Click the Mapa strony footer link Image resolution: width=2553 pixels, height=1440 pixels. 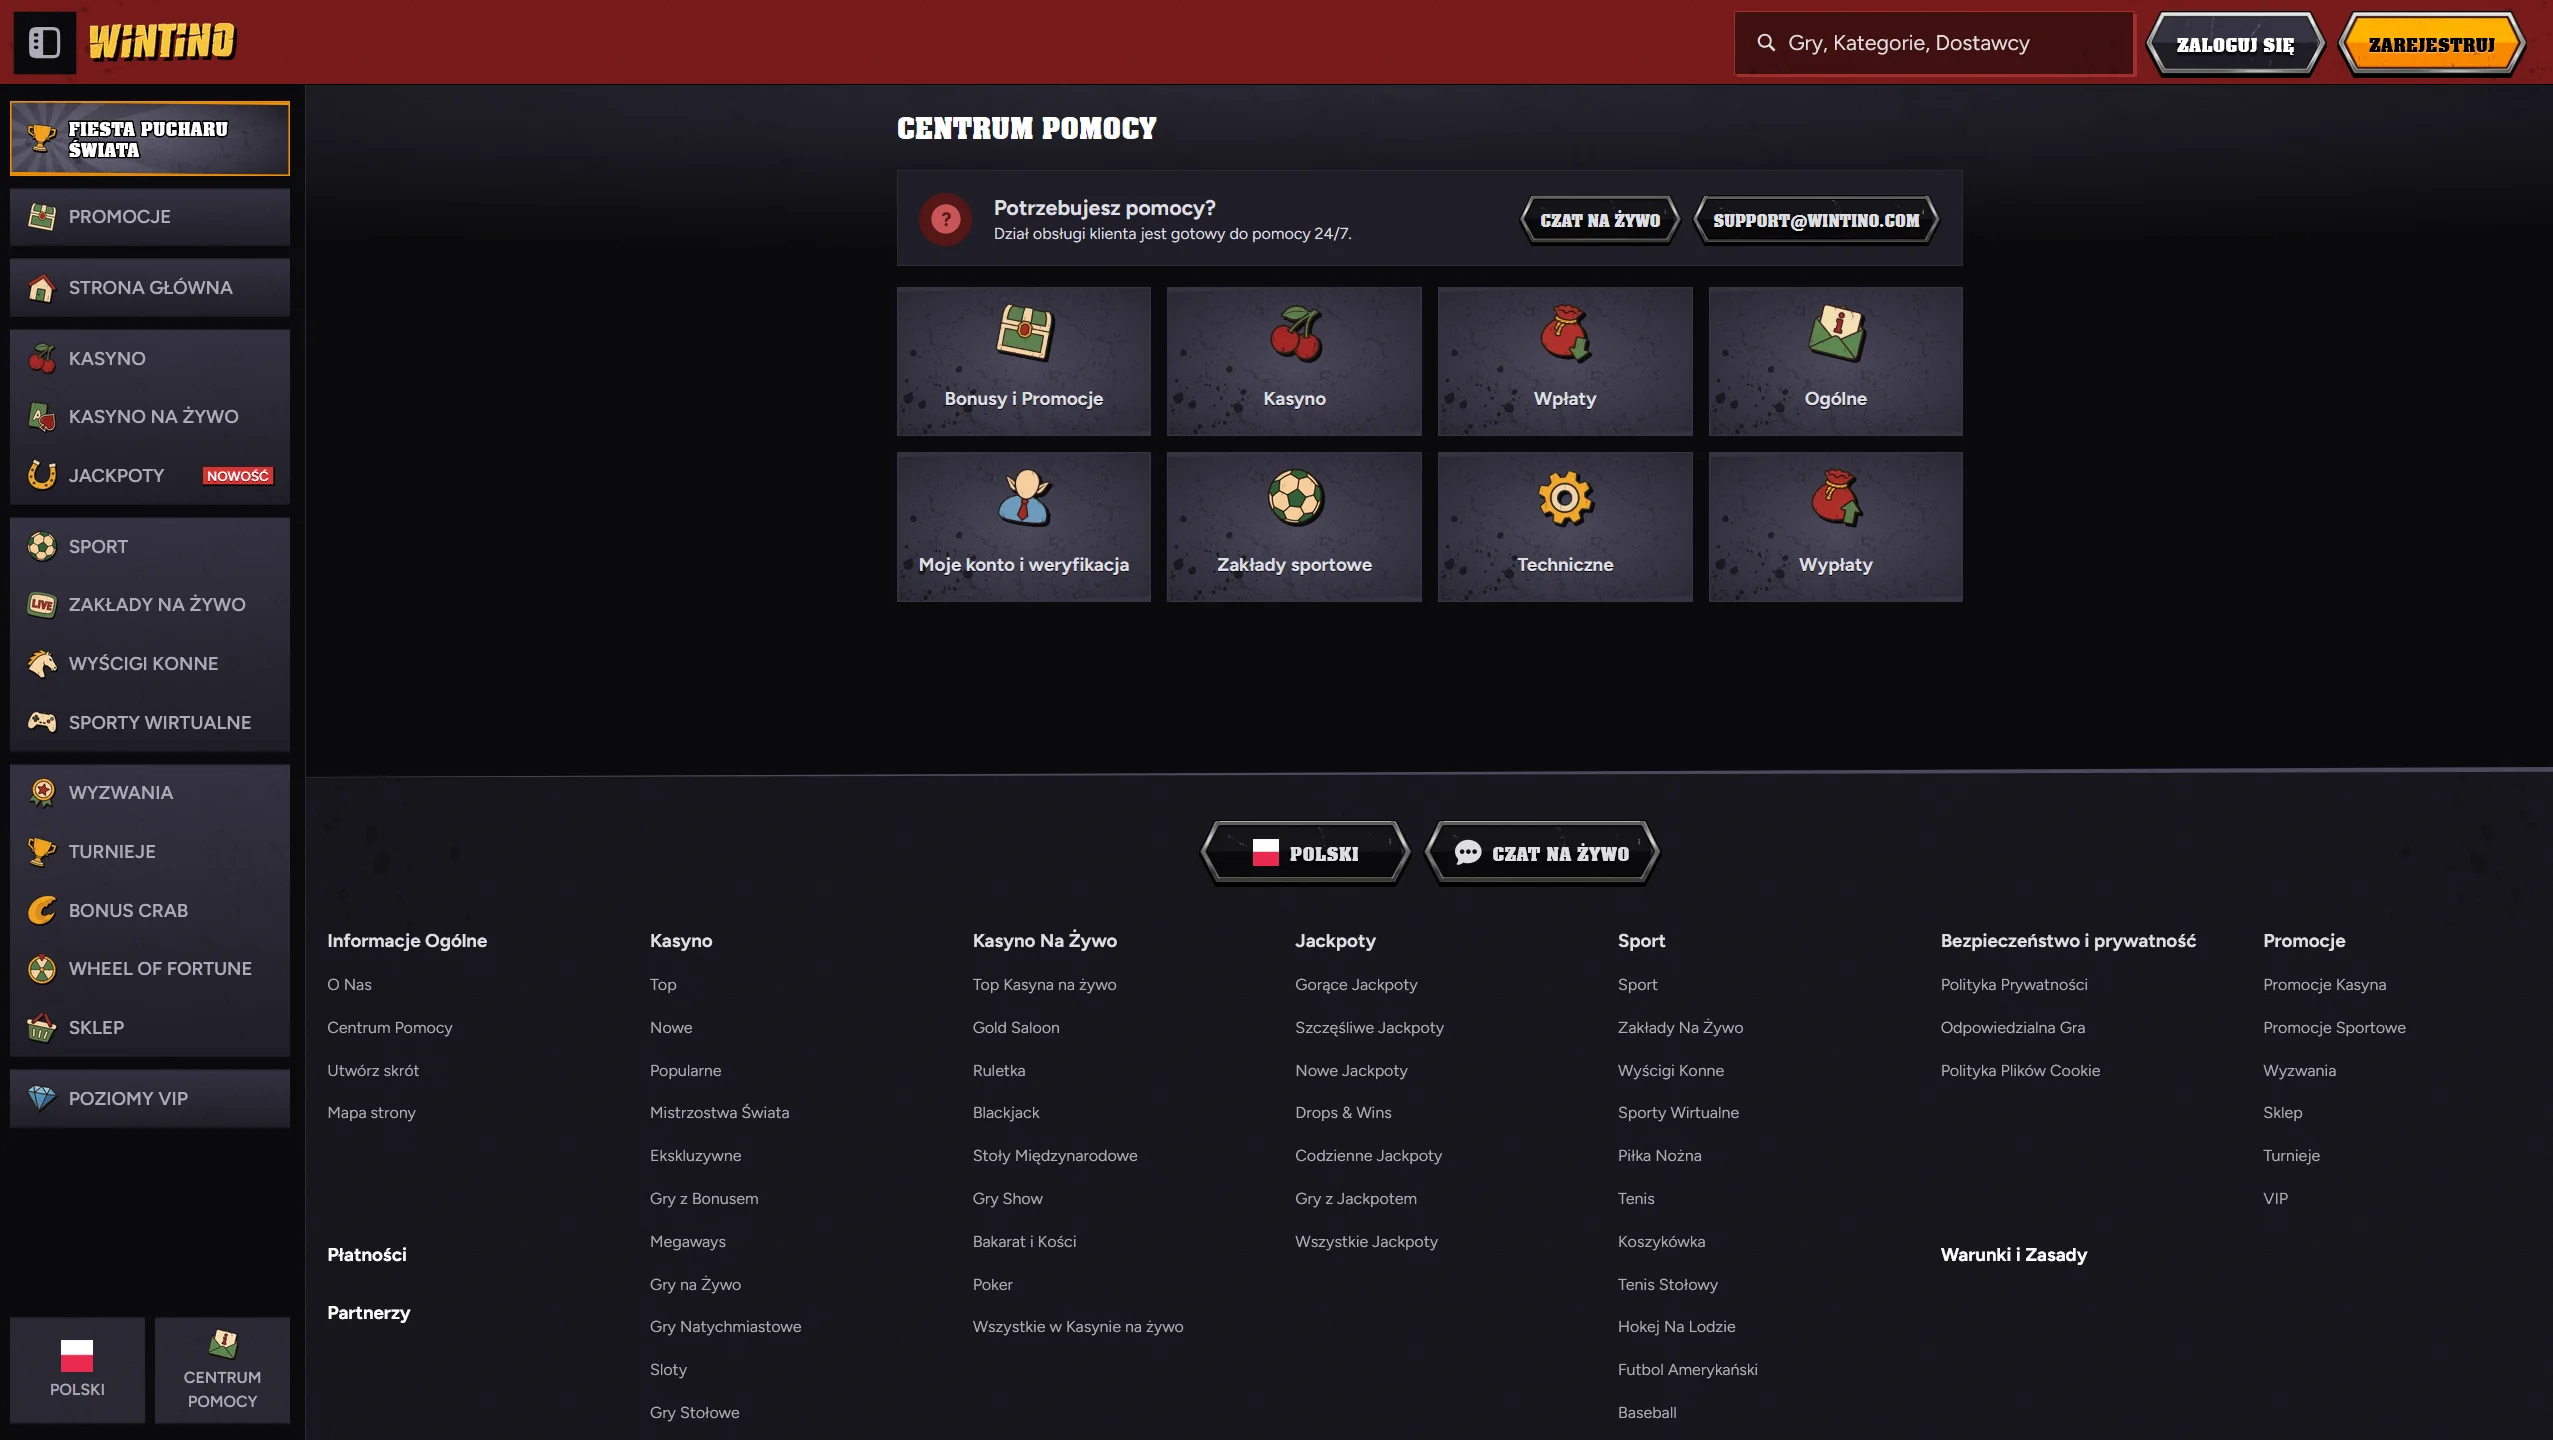[x=371, y=1112]
